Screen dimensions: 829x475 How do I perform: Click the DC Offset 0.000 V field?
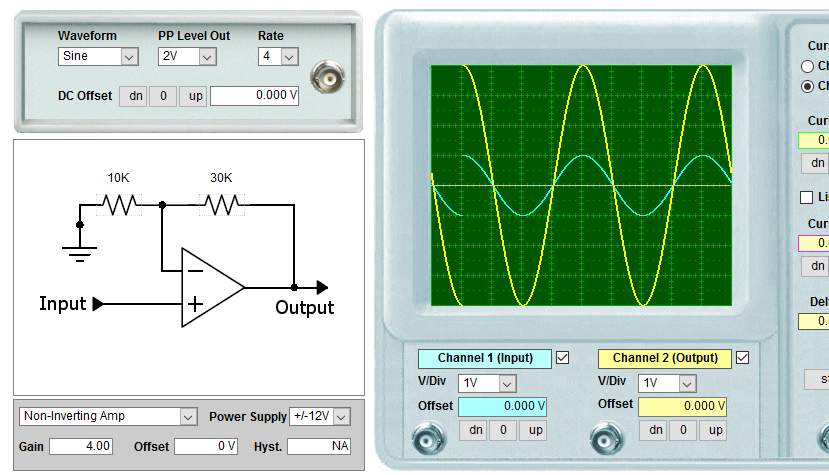coord(254,96)
